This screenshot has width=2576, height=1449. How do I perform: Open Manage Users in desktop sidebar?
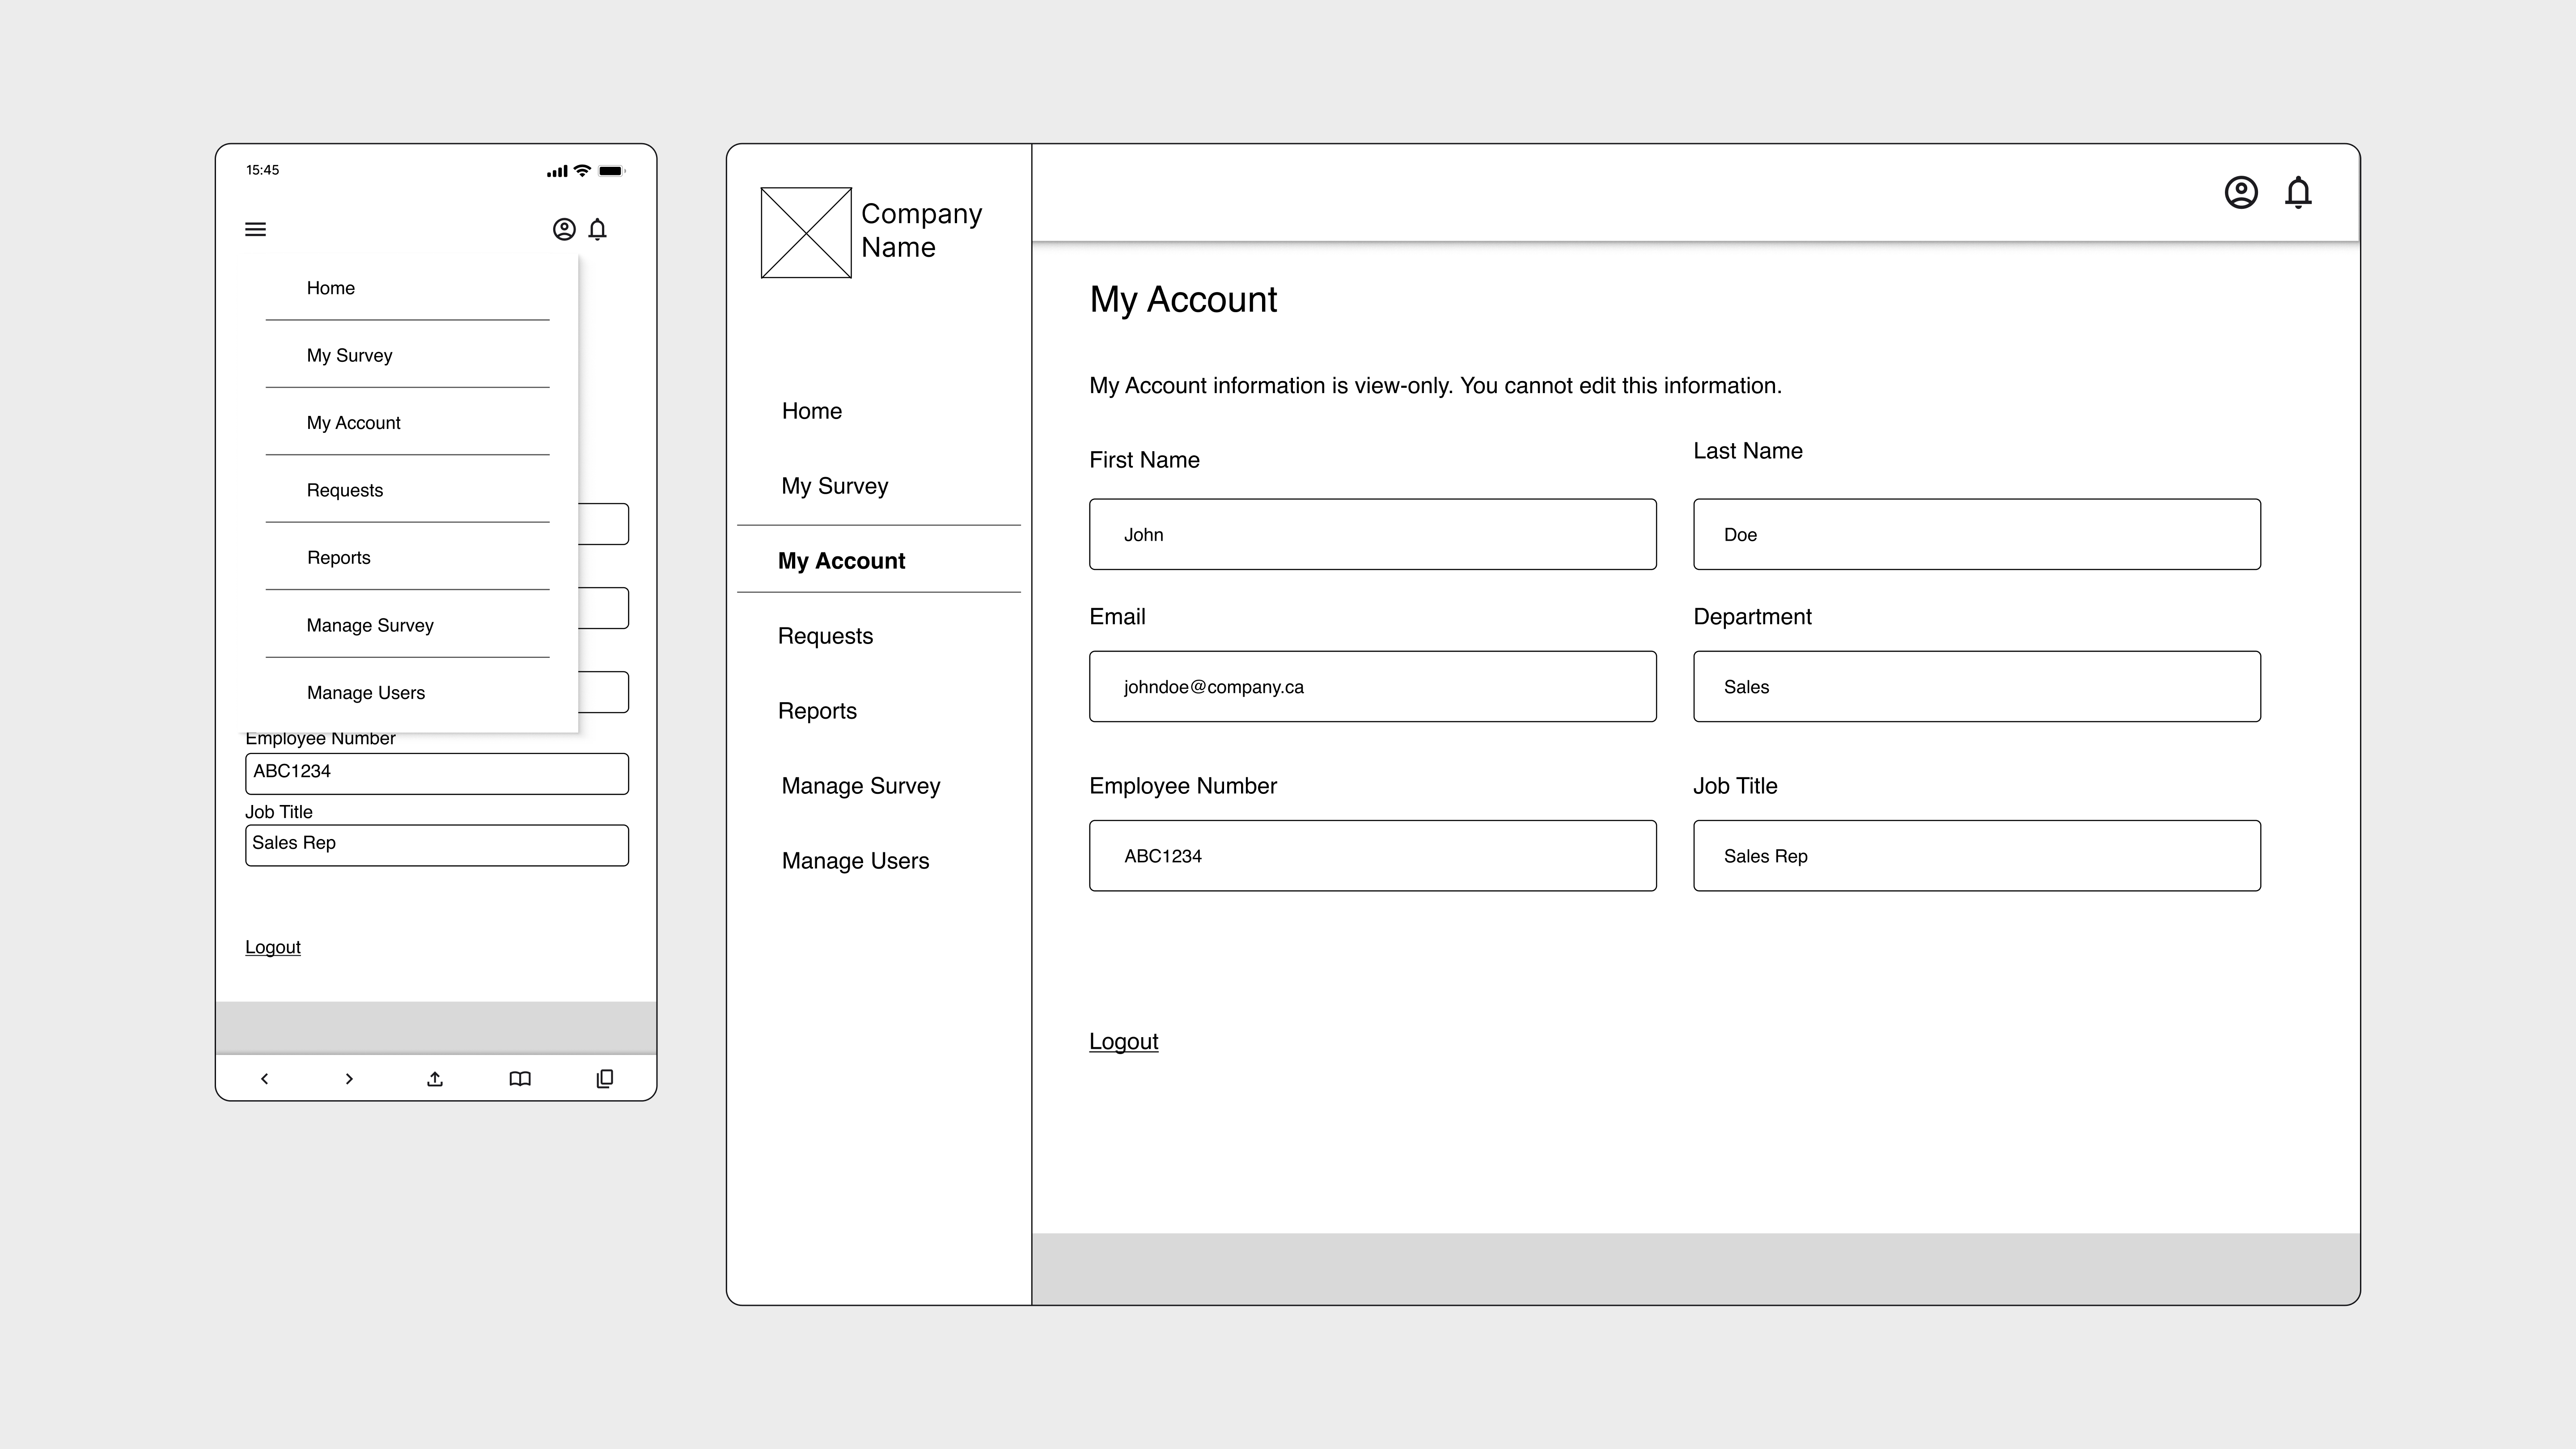pyautogui.click(x=855, y=861)
